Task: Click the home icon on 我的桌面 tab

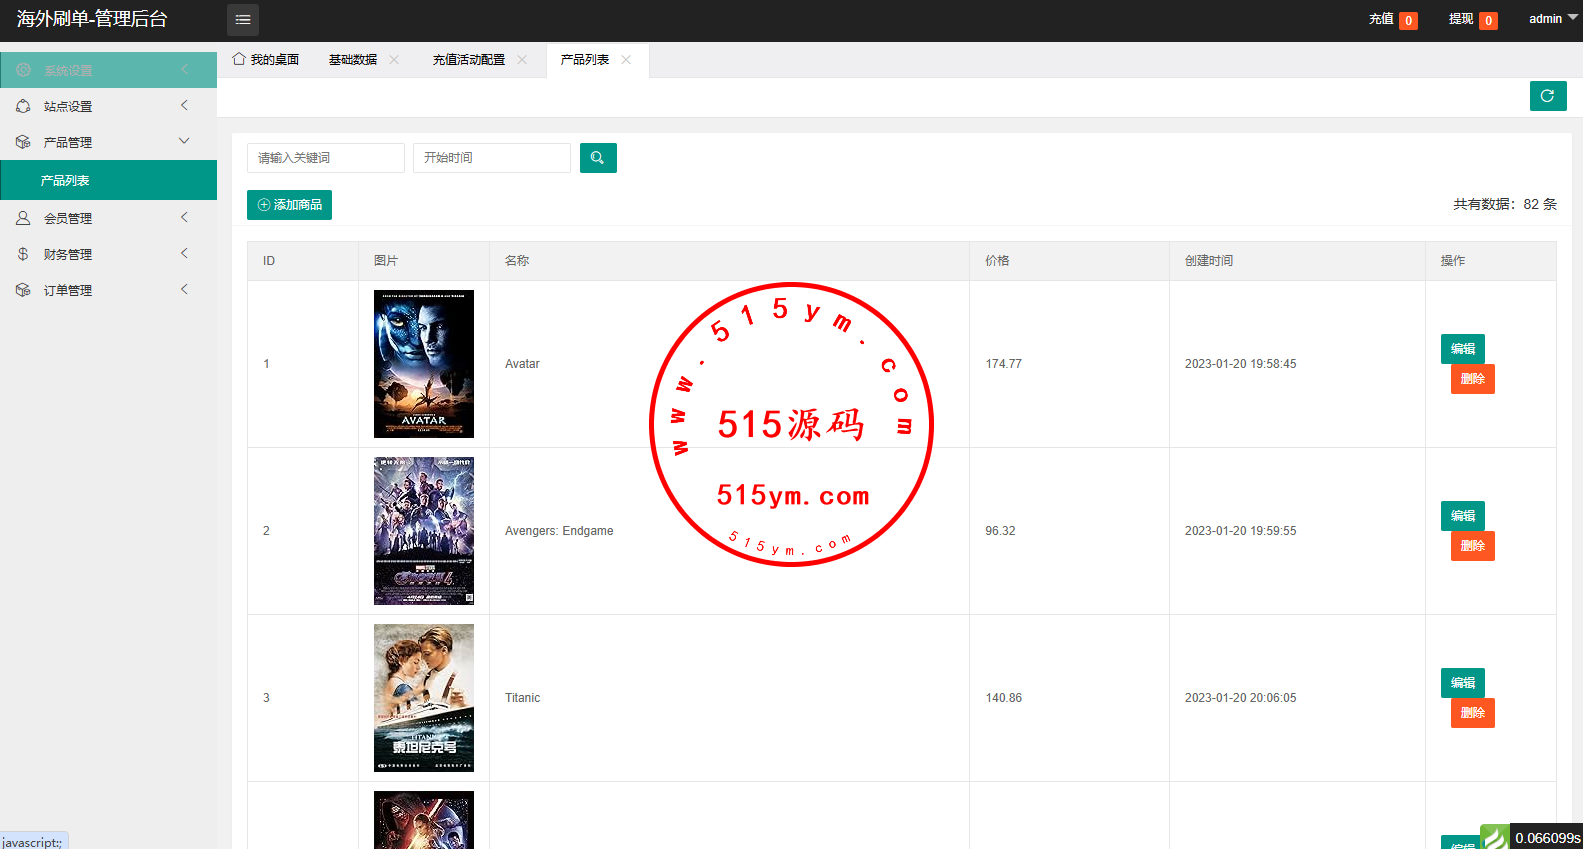Action: click(x=239, y=59)
